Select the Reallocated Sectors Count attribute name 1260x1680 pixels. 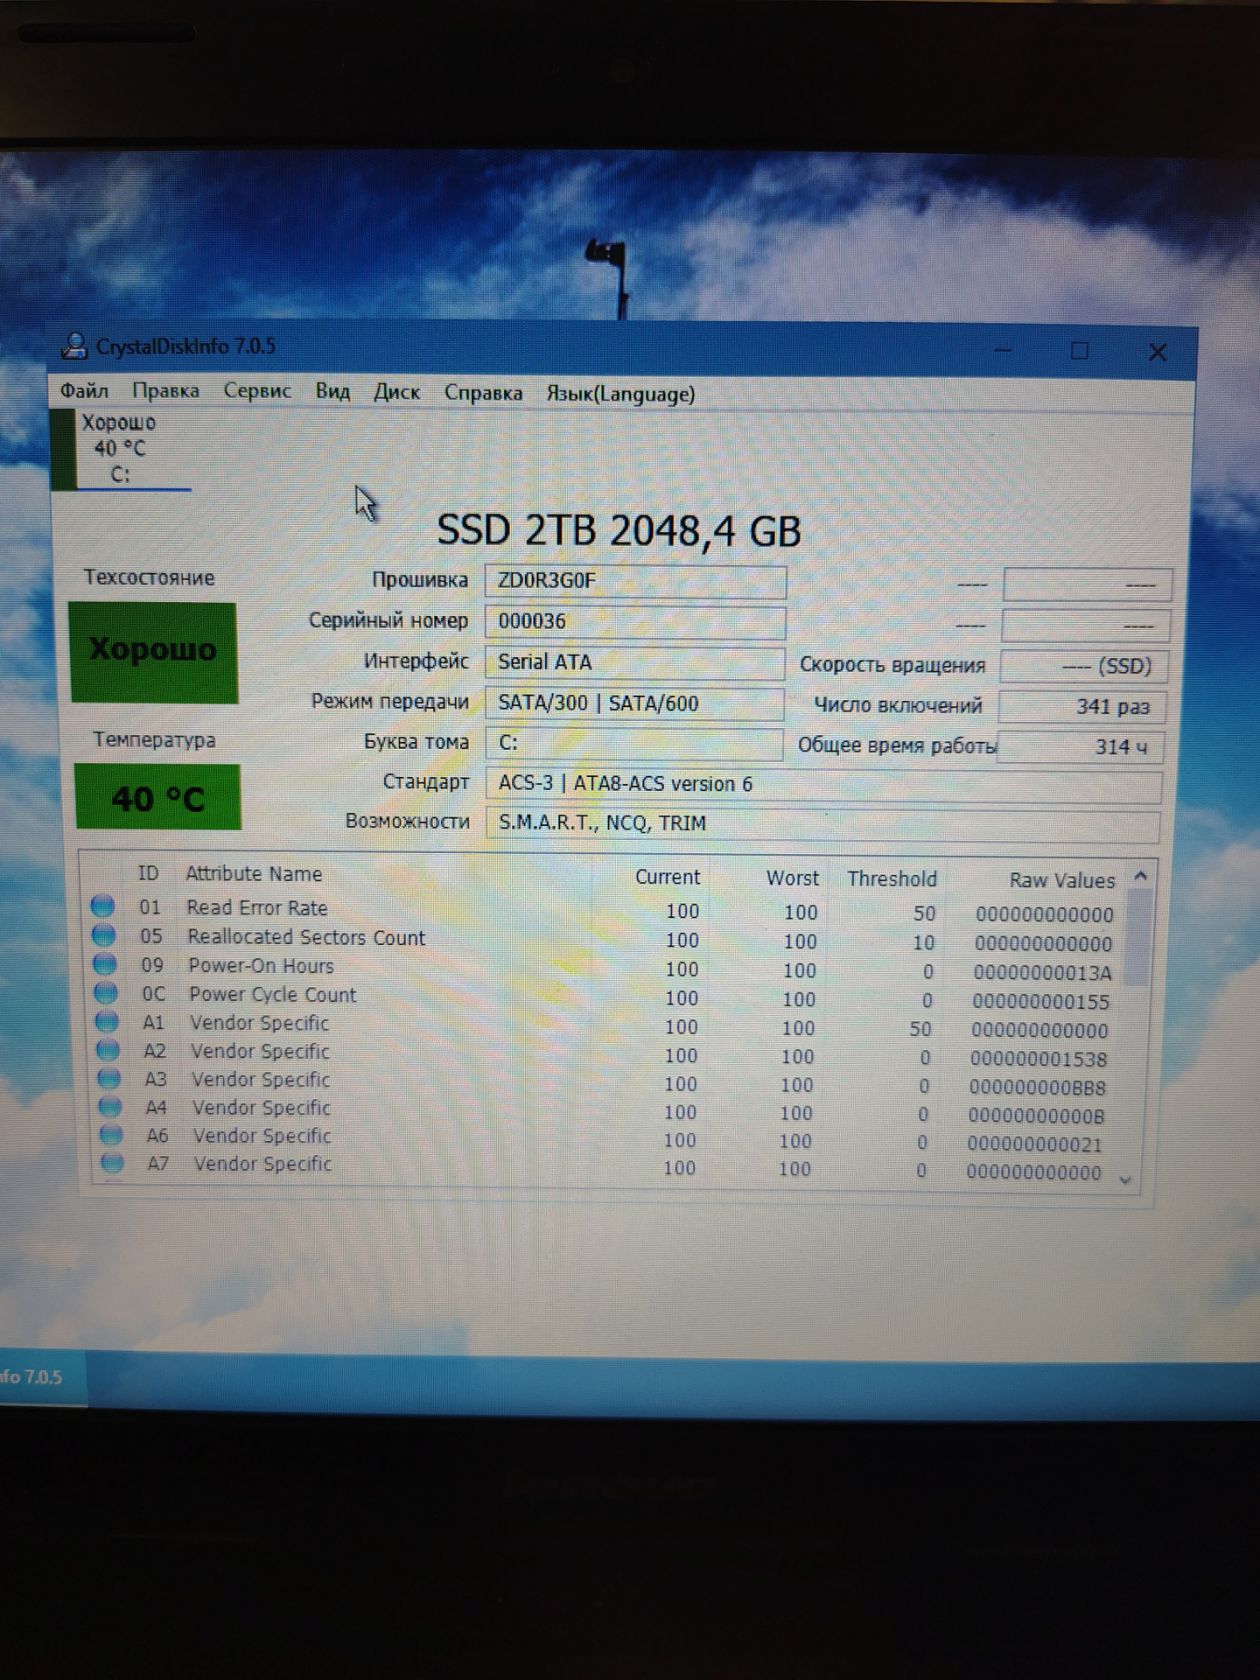306,937
